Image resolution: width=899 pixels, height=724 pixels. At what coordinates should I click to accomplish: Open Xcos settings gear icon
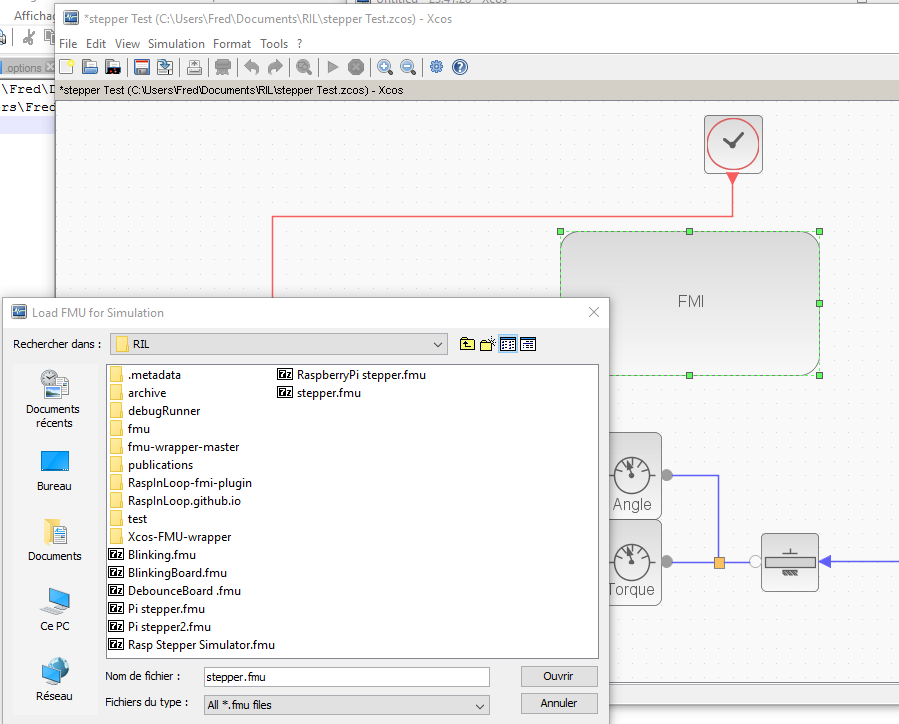pyautogui.click(x=436, y=67)
